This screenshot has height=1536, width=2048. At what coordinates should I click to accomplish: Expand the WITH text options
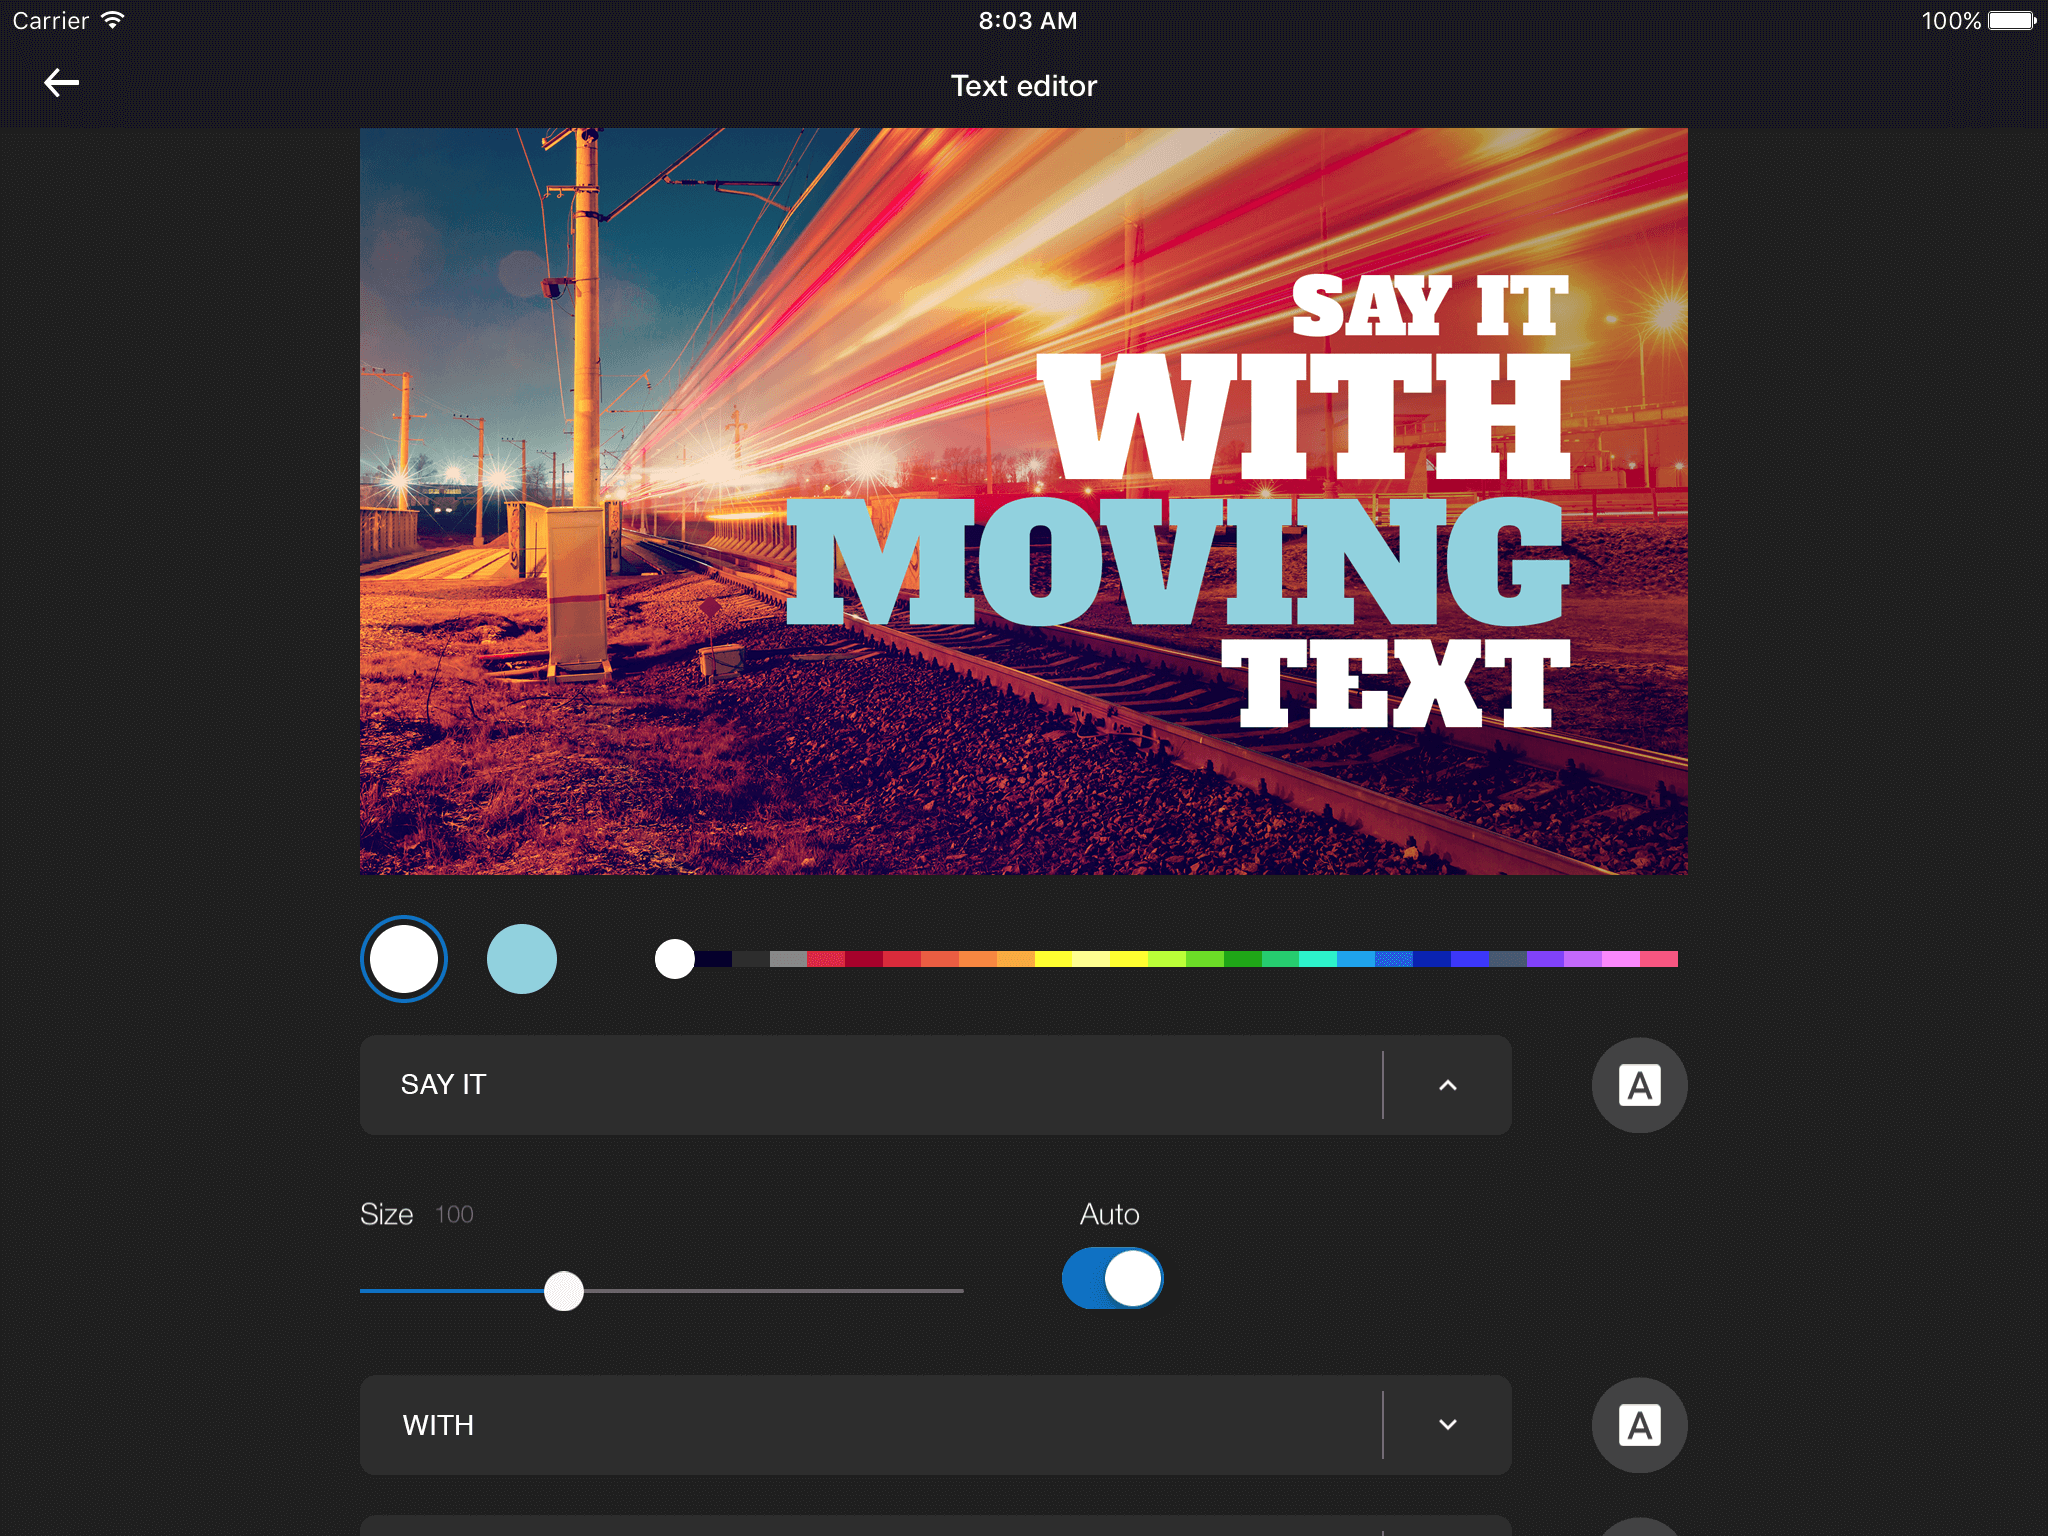(1447, 1425)
